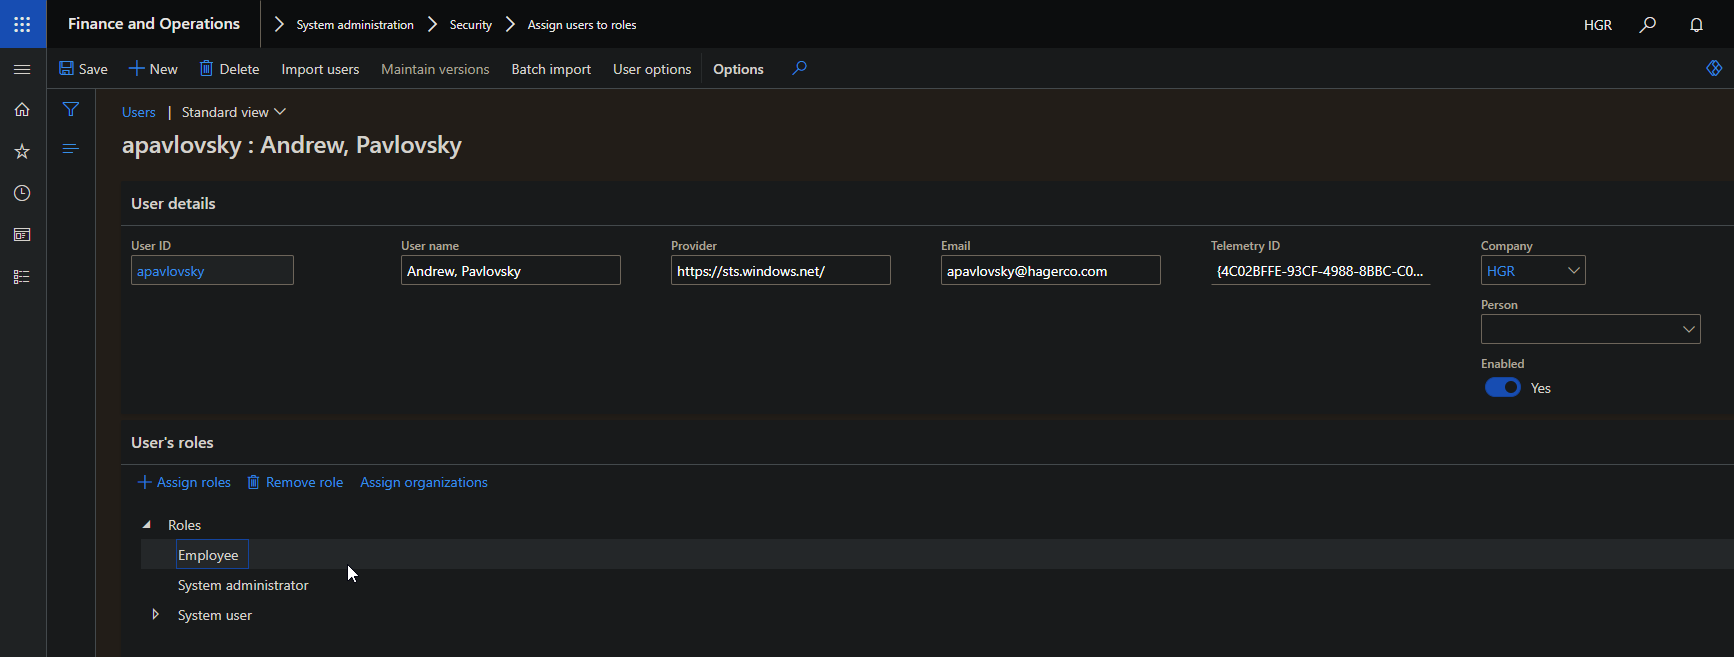
Task: Select the Employee role
Action: [208, 555]
